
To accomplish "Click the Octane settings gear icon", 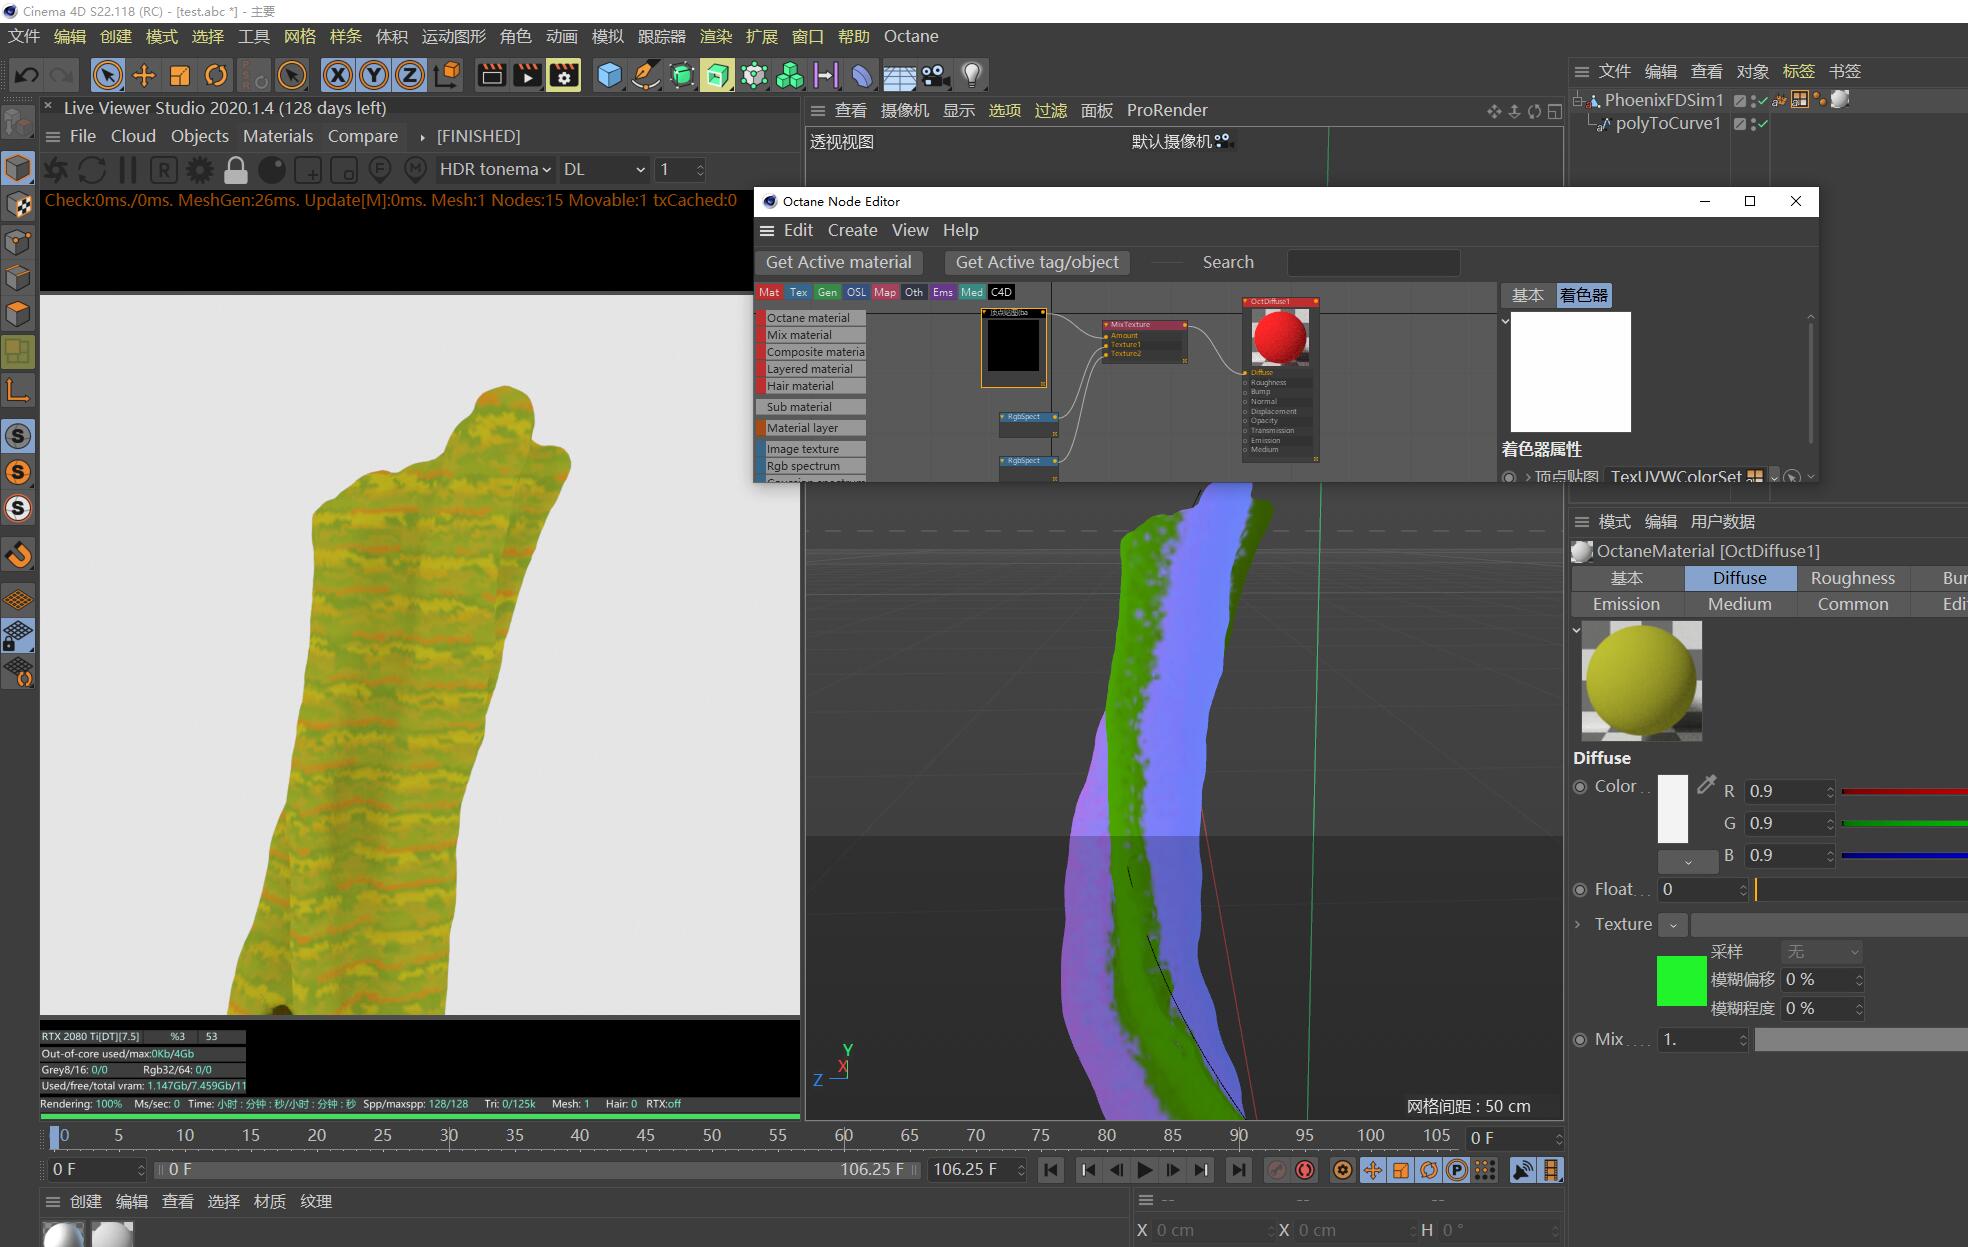I will point(200,170).
